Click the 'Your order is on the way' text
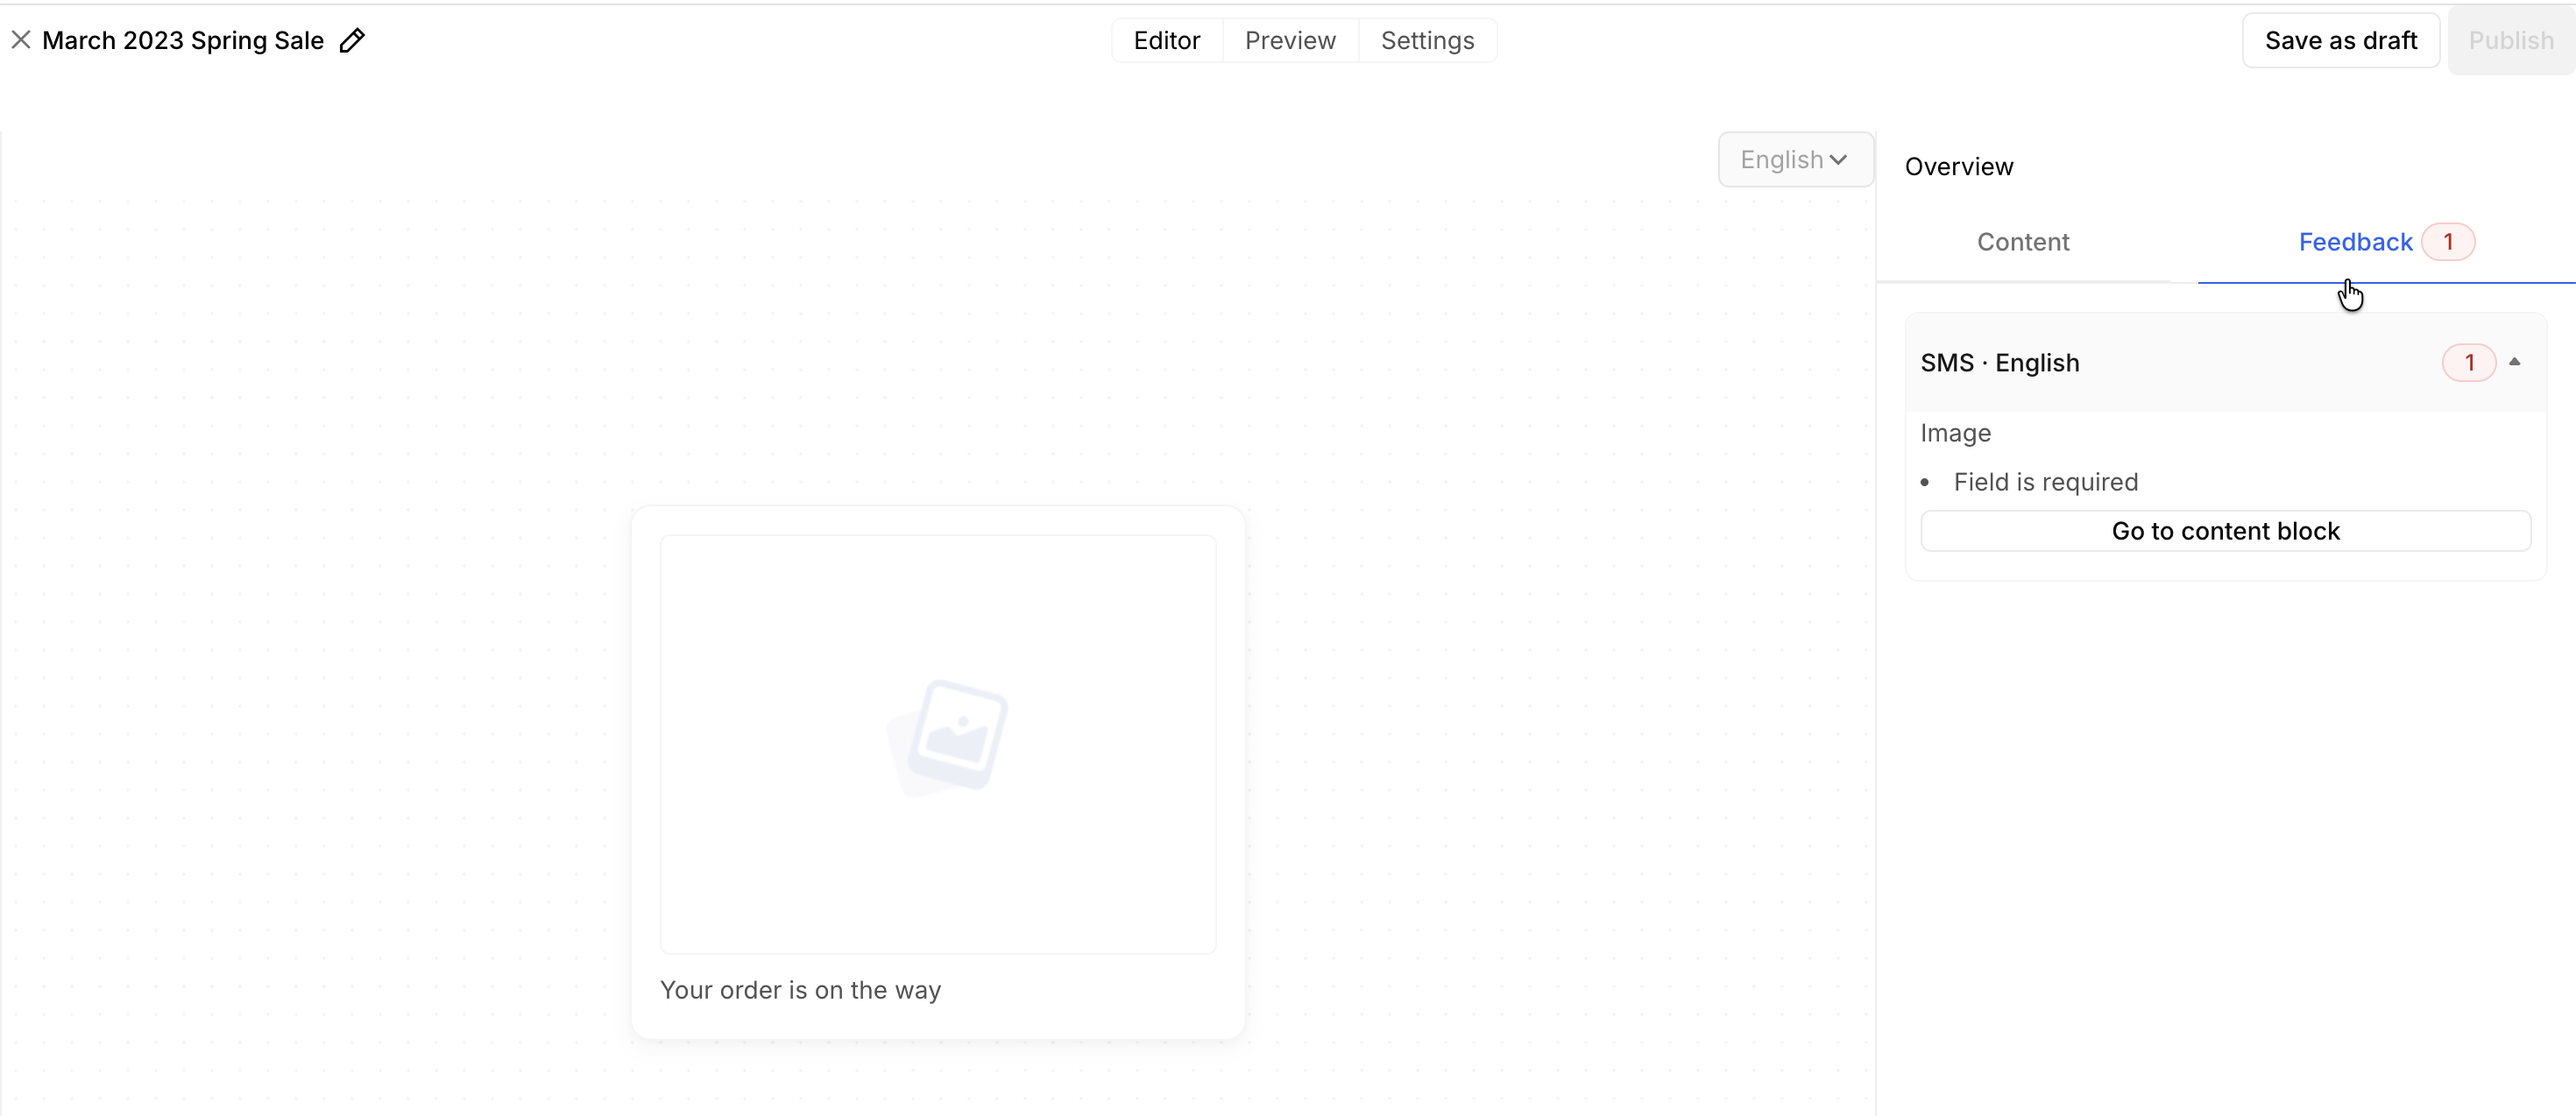Viewport: 2576px width, 1116px height. 800,990
